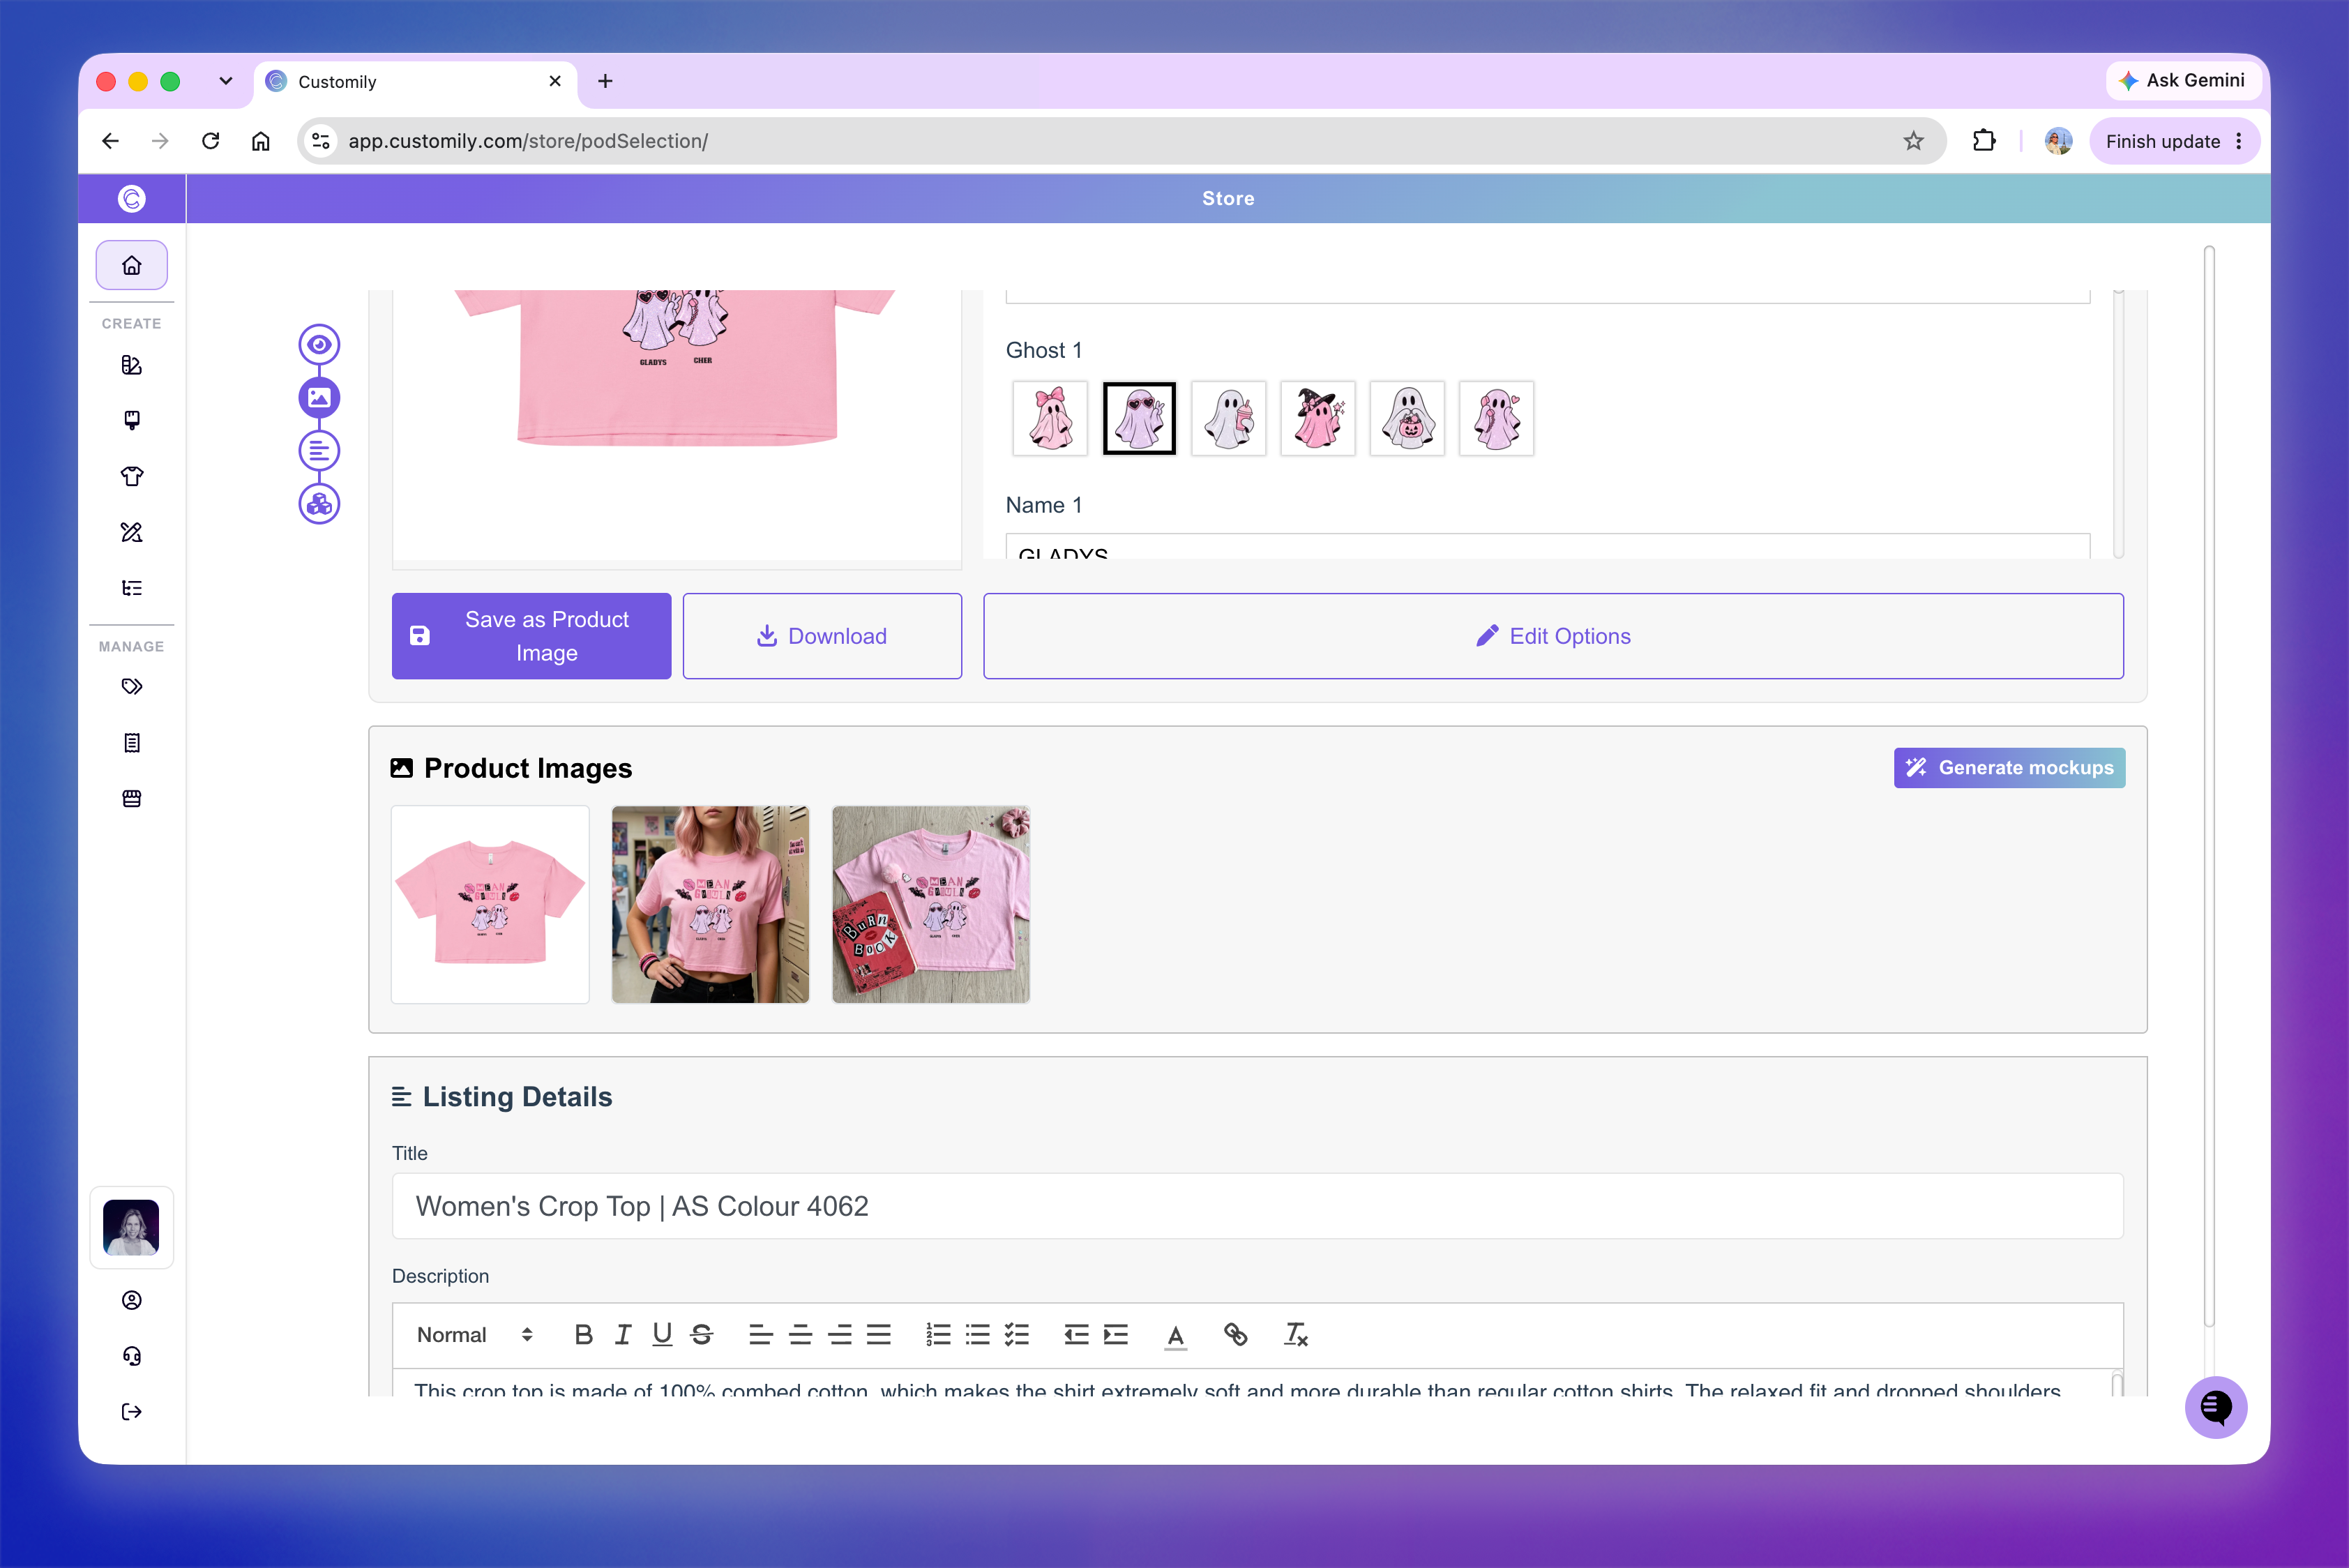2349x1568 pixels.
Task: Open a new browser tab
Action: 605,81
